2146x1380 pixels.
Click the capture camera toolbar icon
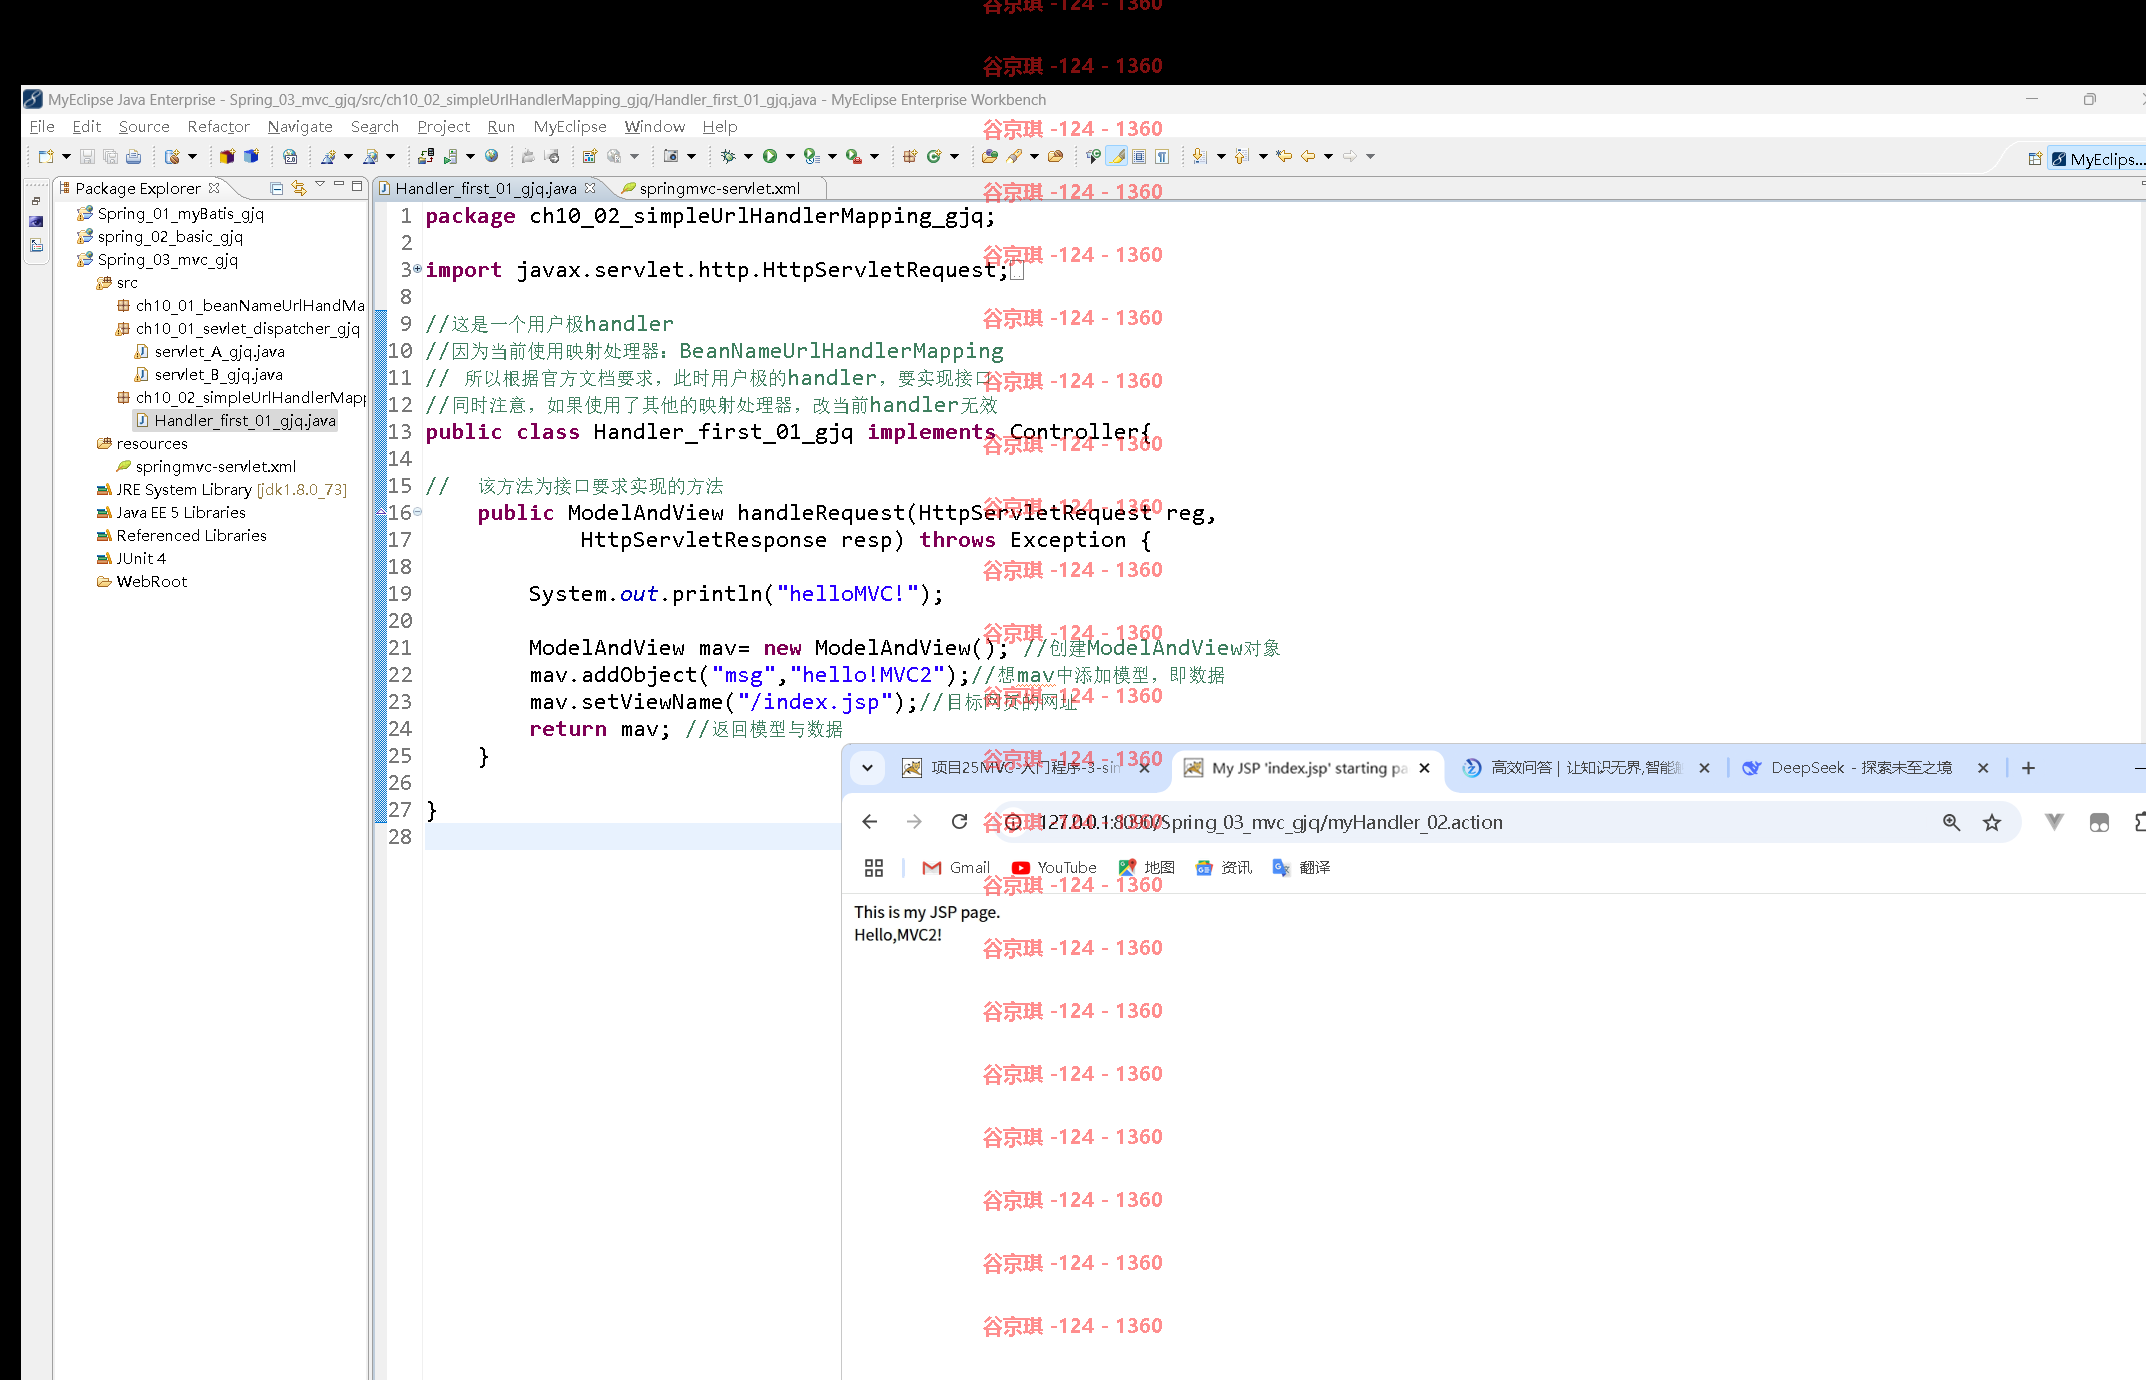pos(671,156)
